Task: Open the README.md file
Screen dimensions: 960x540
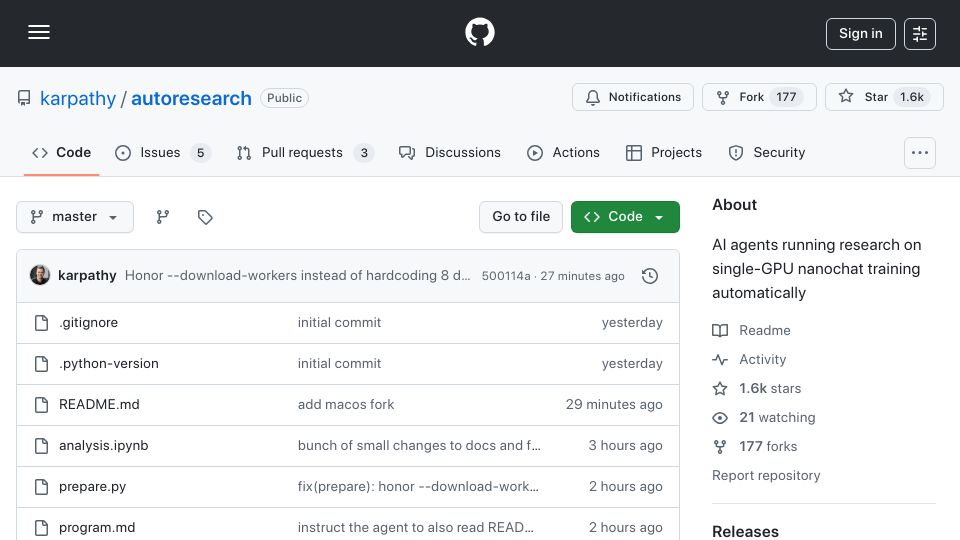Action: [99, 405]
